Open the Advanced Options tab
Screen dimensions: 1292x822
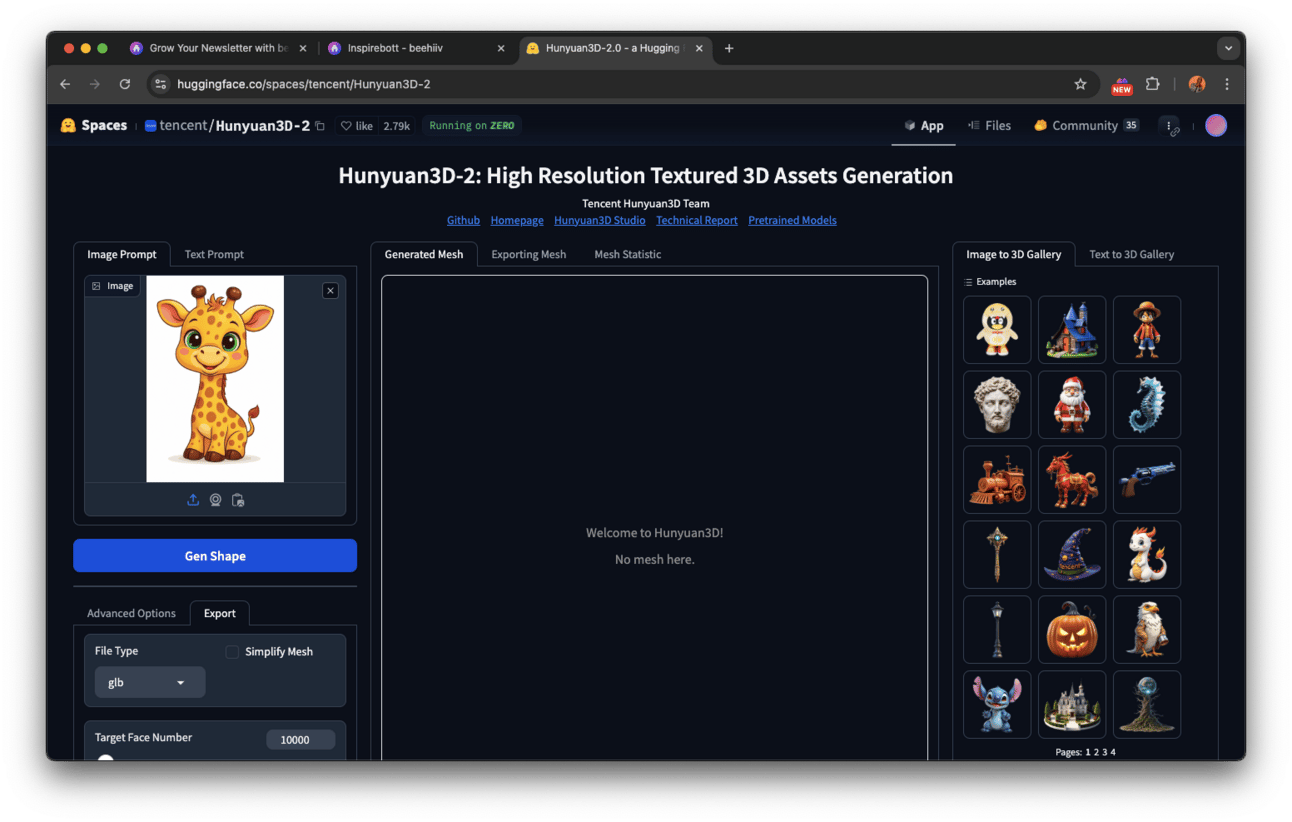[131, 613]
